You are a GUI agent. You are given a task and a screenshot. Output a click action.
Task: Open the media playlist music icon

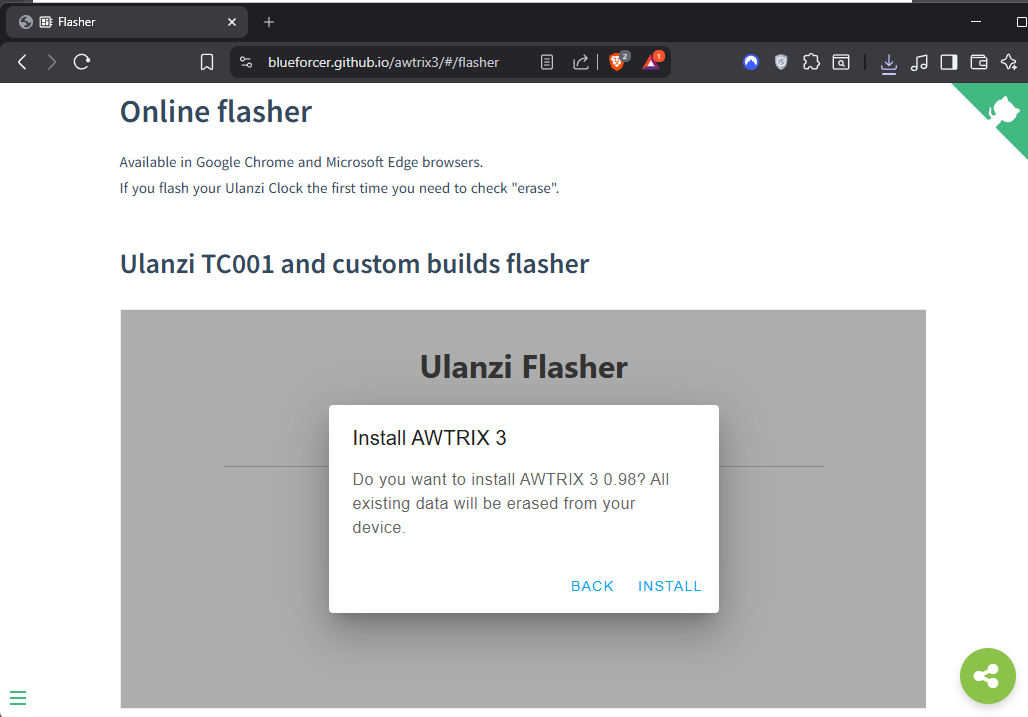coord(919,62)
